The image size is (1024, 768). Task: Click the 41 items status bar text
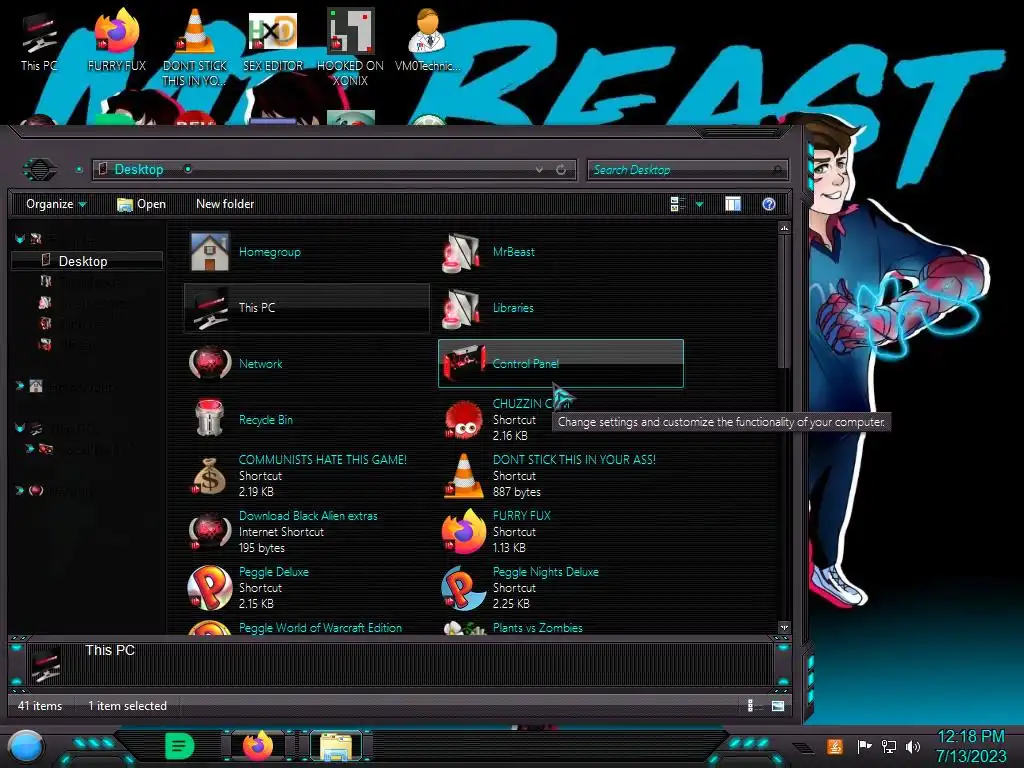[x=40, y=706]
